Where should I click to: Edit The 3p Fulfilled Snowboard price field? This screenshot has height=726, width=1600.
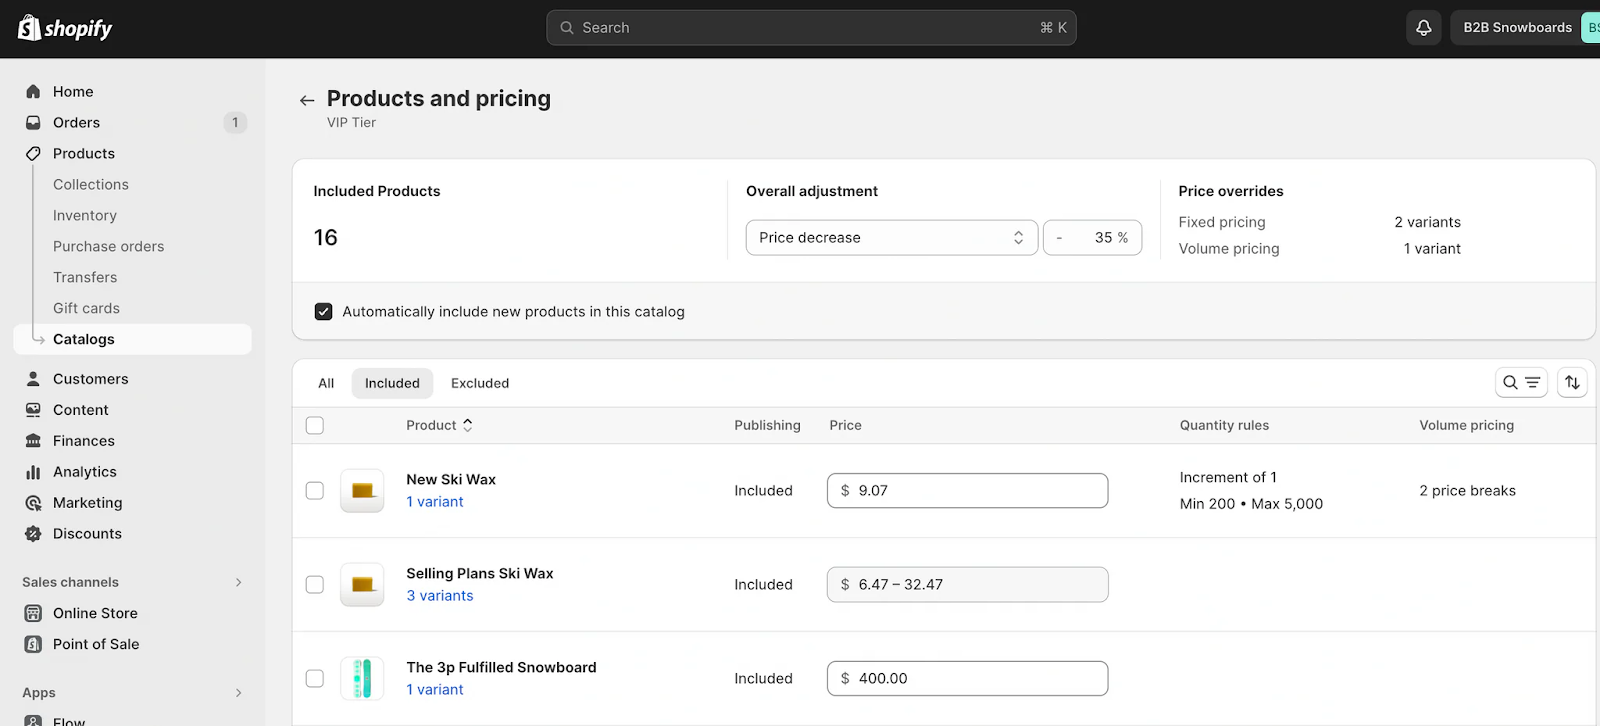[x=967, y=679]
